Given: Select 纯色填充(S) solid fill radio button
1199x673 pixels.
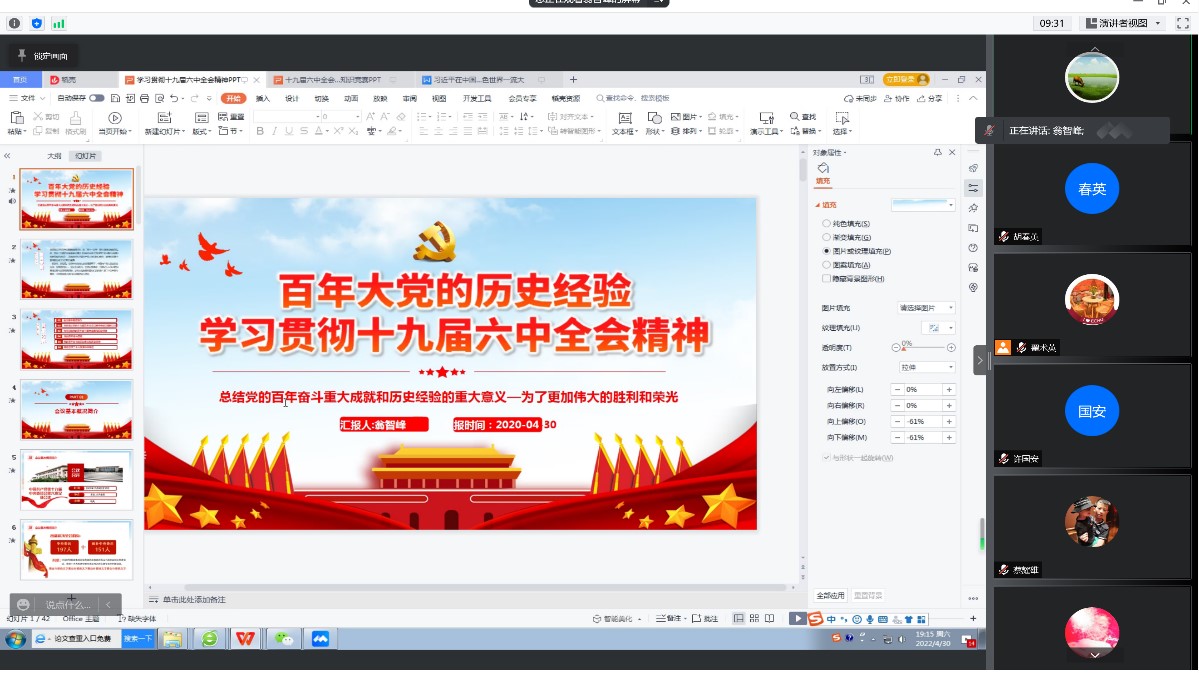Looking at the screenshot, I should [x=826, y=224].
